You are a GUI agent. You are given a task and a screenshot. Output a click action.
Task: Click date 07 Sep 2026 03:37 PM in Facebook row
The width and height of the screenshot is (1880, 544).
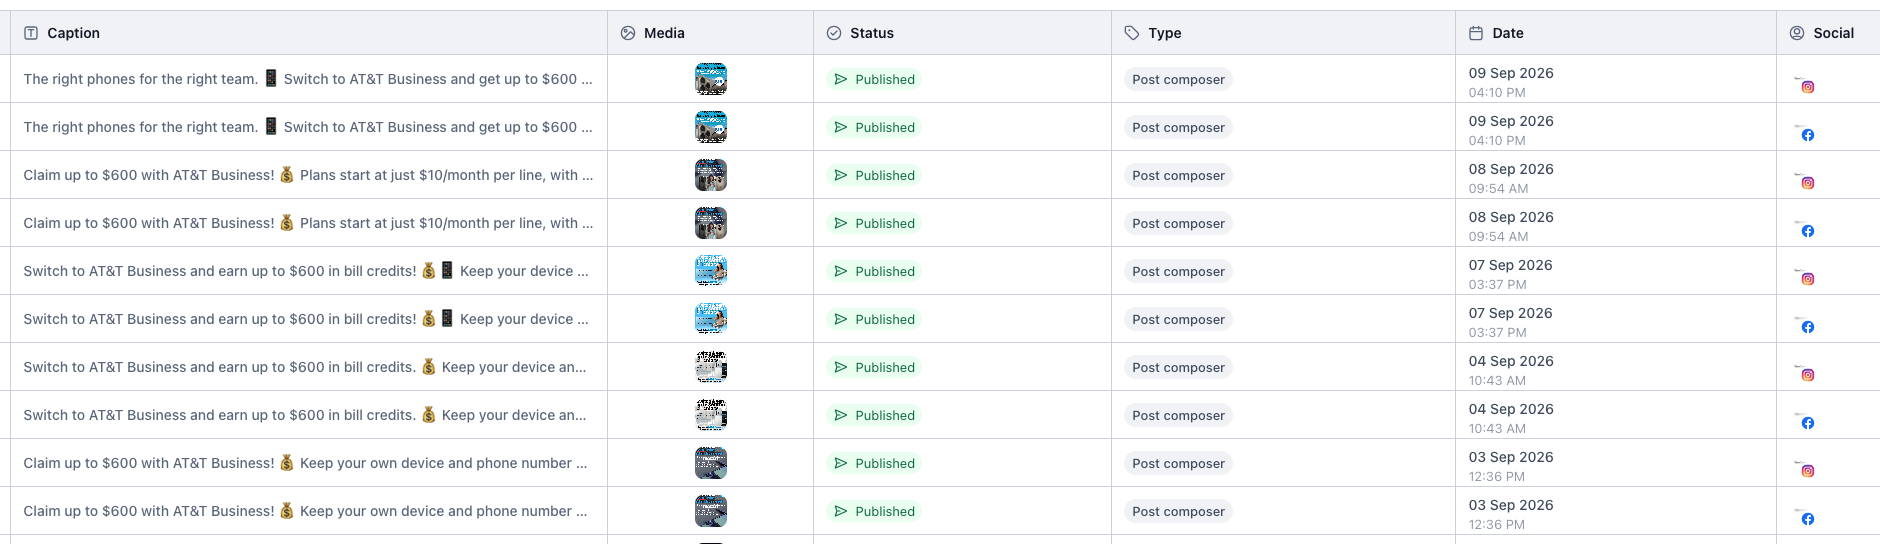tap(1511, 322)
